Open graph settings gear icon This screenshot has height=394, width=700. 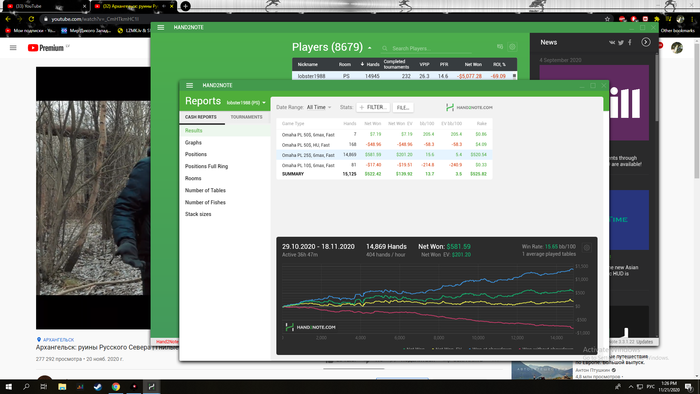[x=587, y=248]
